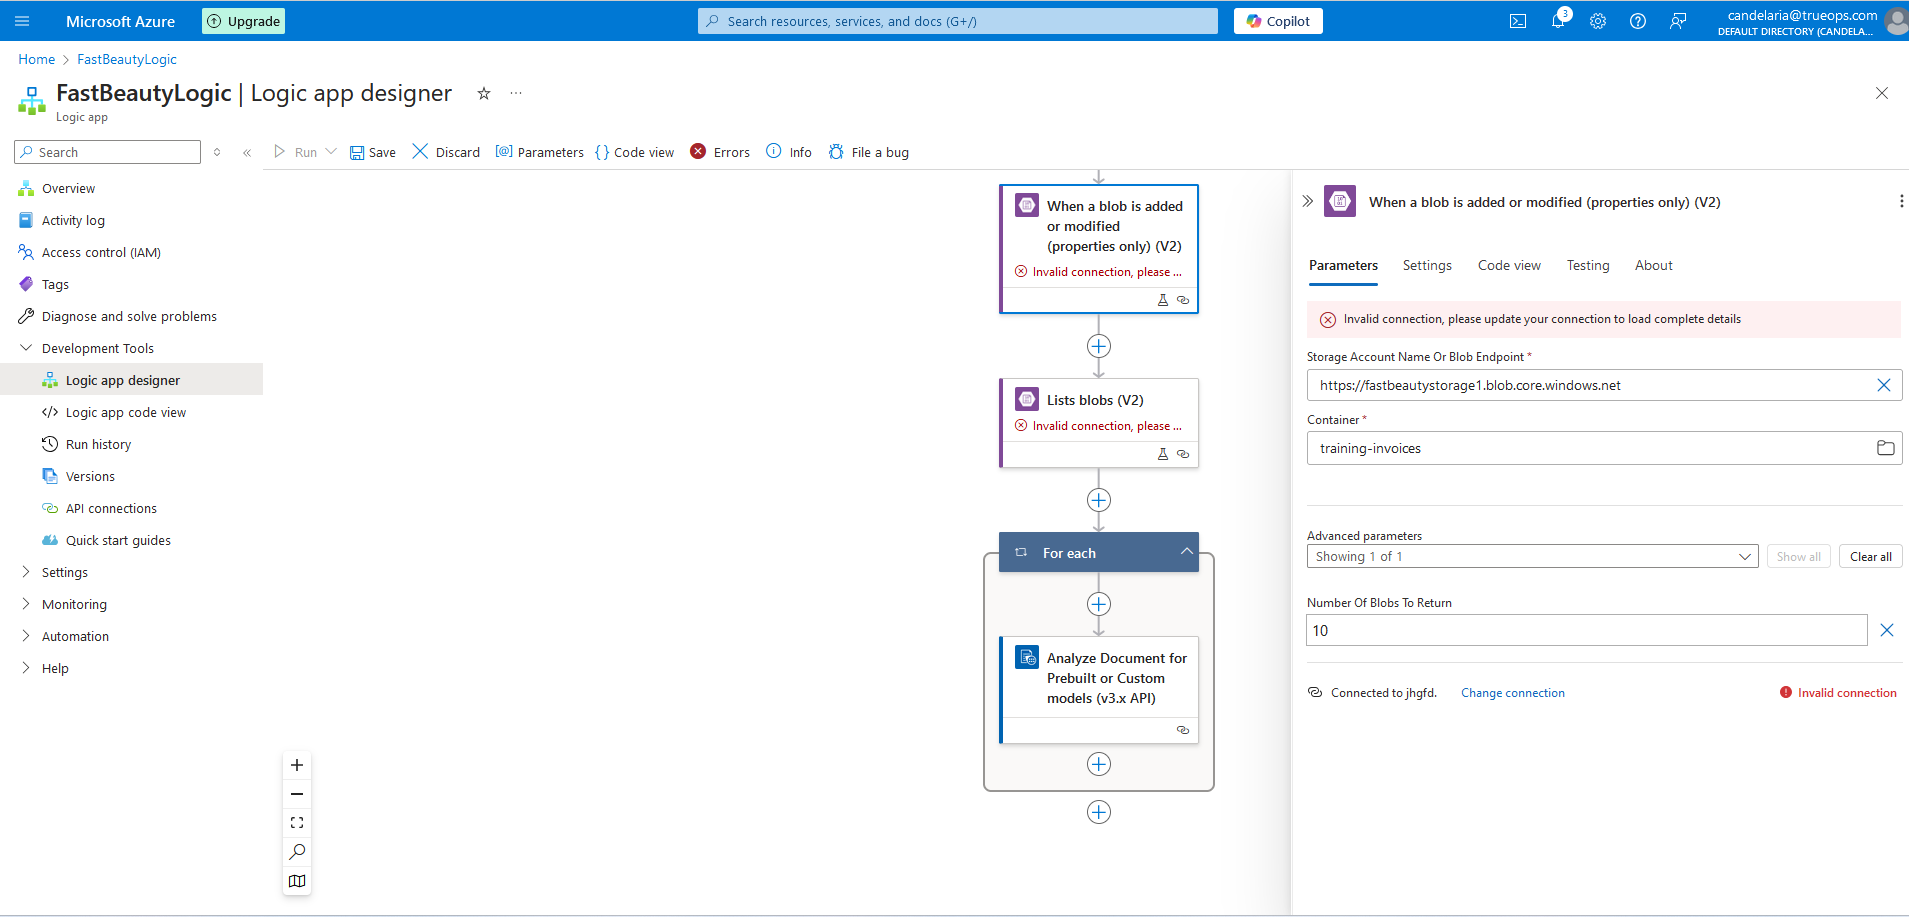Open Cloud Shell from the top bar
This screenshot has width=1909, height=917.
click(x=1518, y=21)
